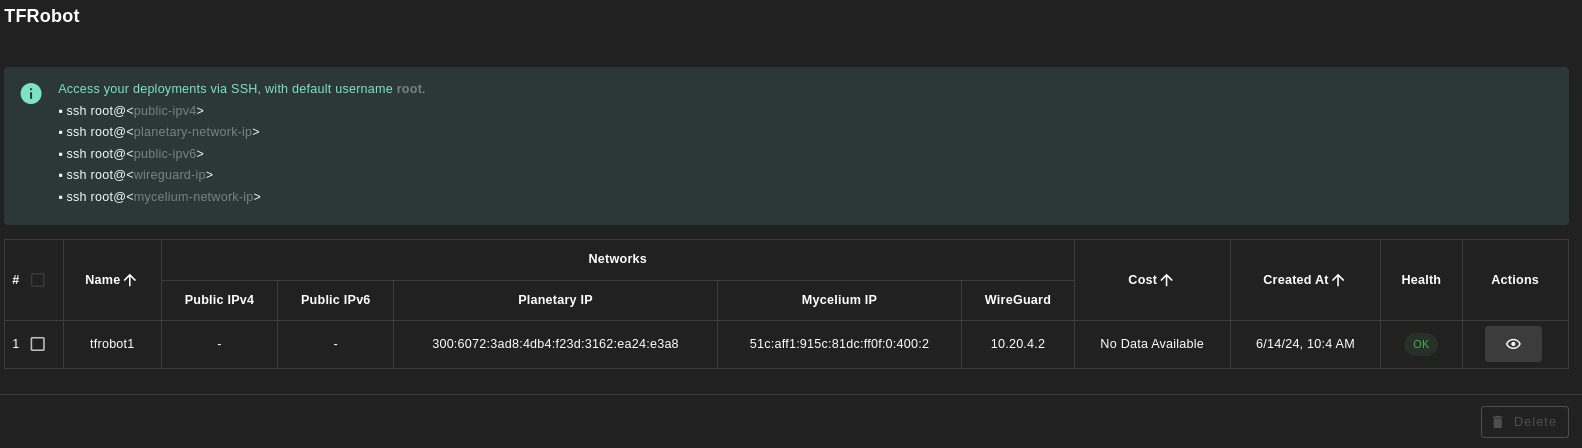The width and height of the screenshot is (1582, 448).
Task: Click the Delete button
Action: coord(1525,422)
